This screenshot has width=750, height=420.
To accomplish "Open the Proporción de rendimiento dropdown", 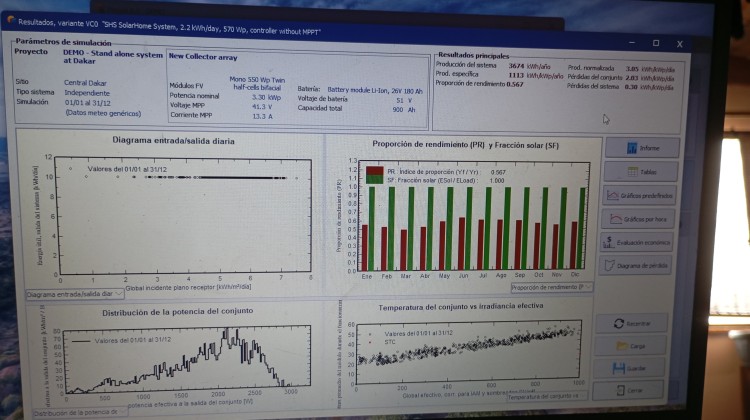I will (551, 287).
